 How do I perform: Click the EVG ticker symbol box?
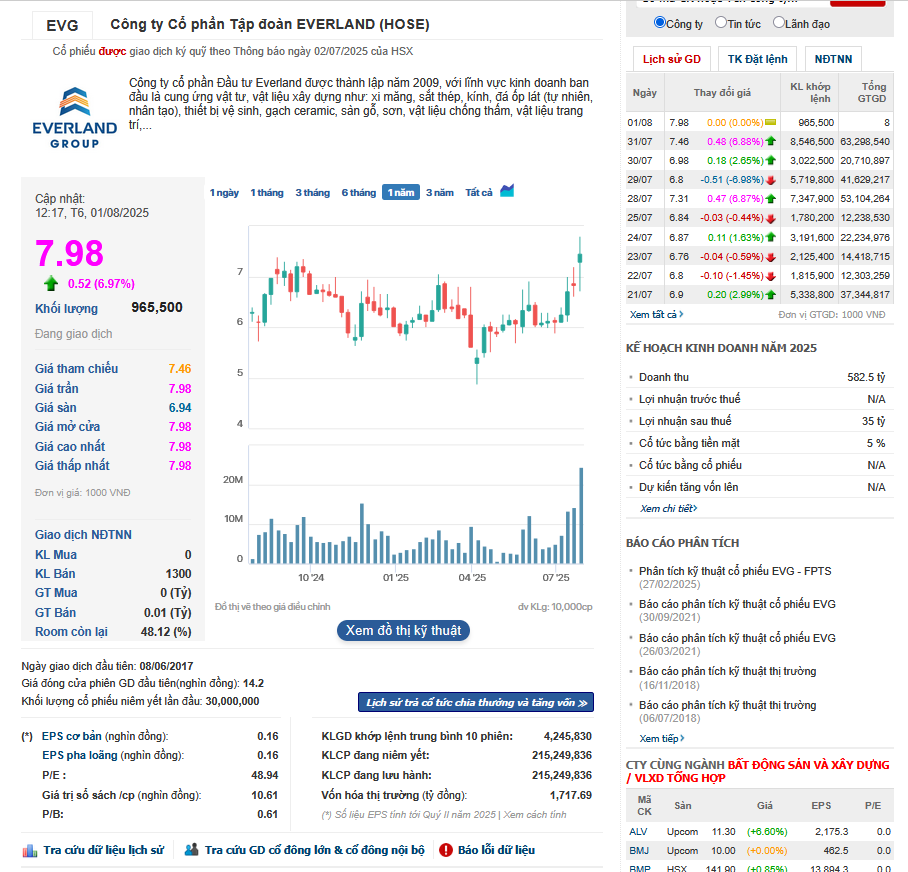(62, 25)
